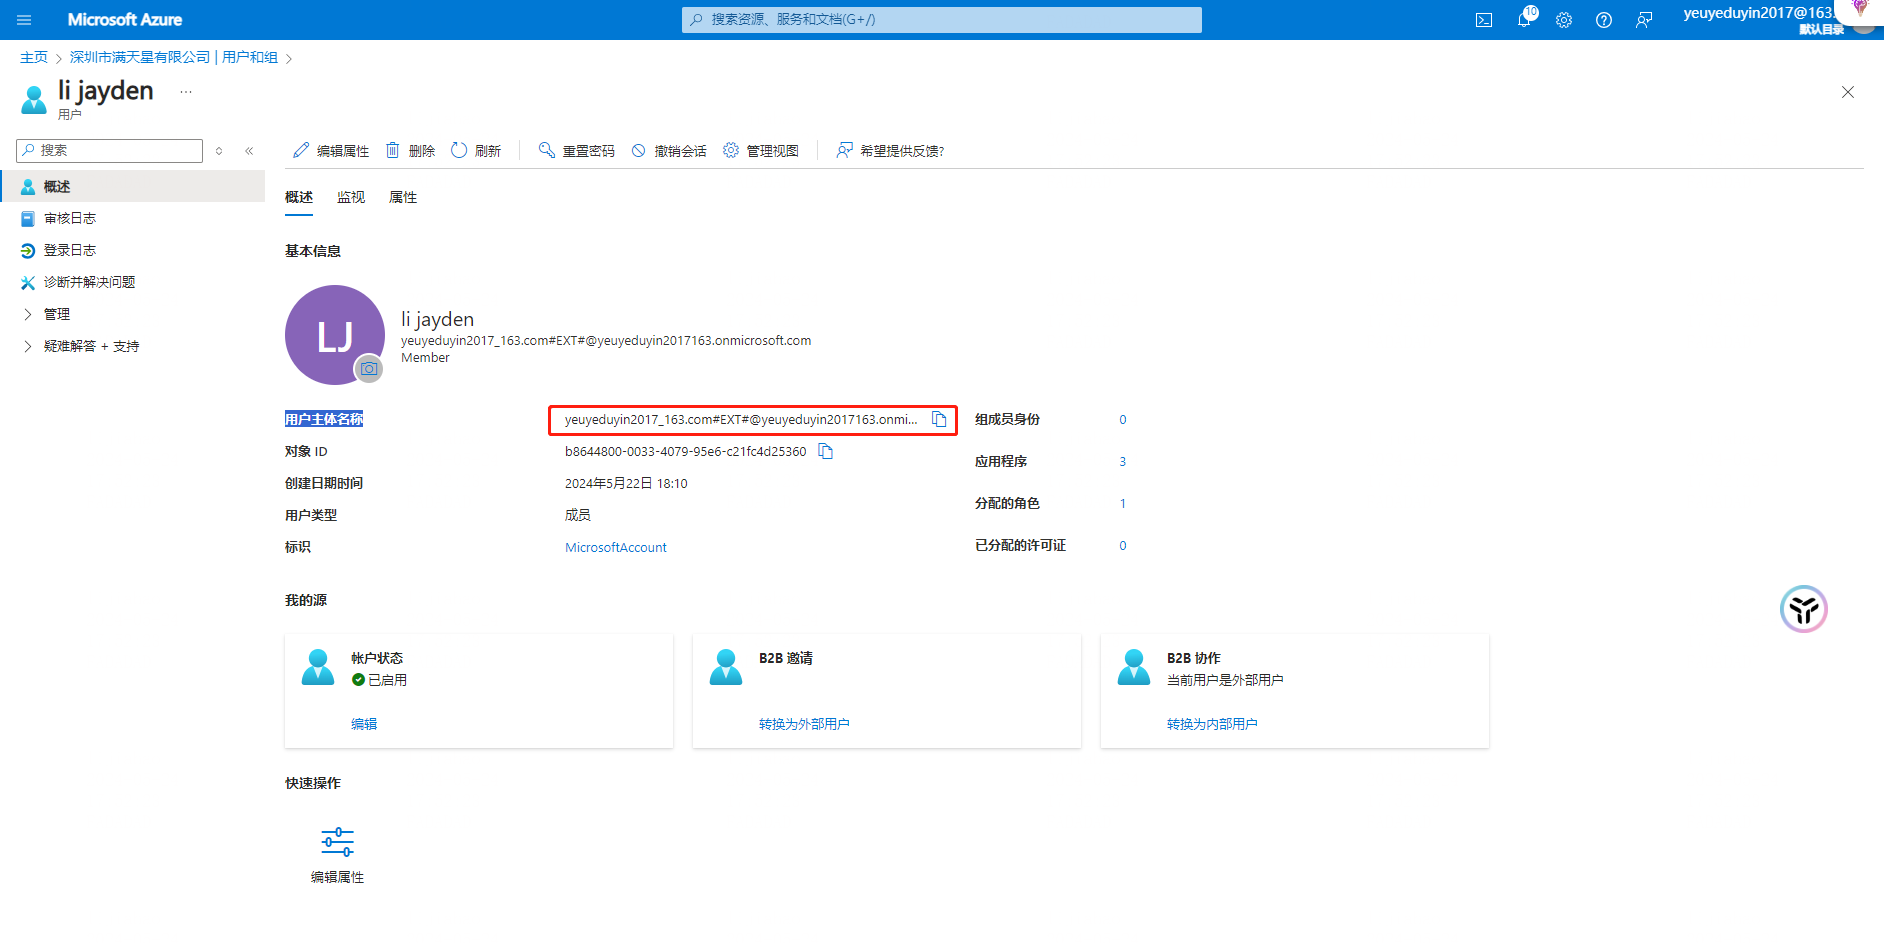Open 深圳市满天星有限公司 | 用户和组 breadcrumb
This screenshot has height=943, width=1884.
[174, 58]
